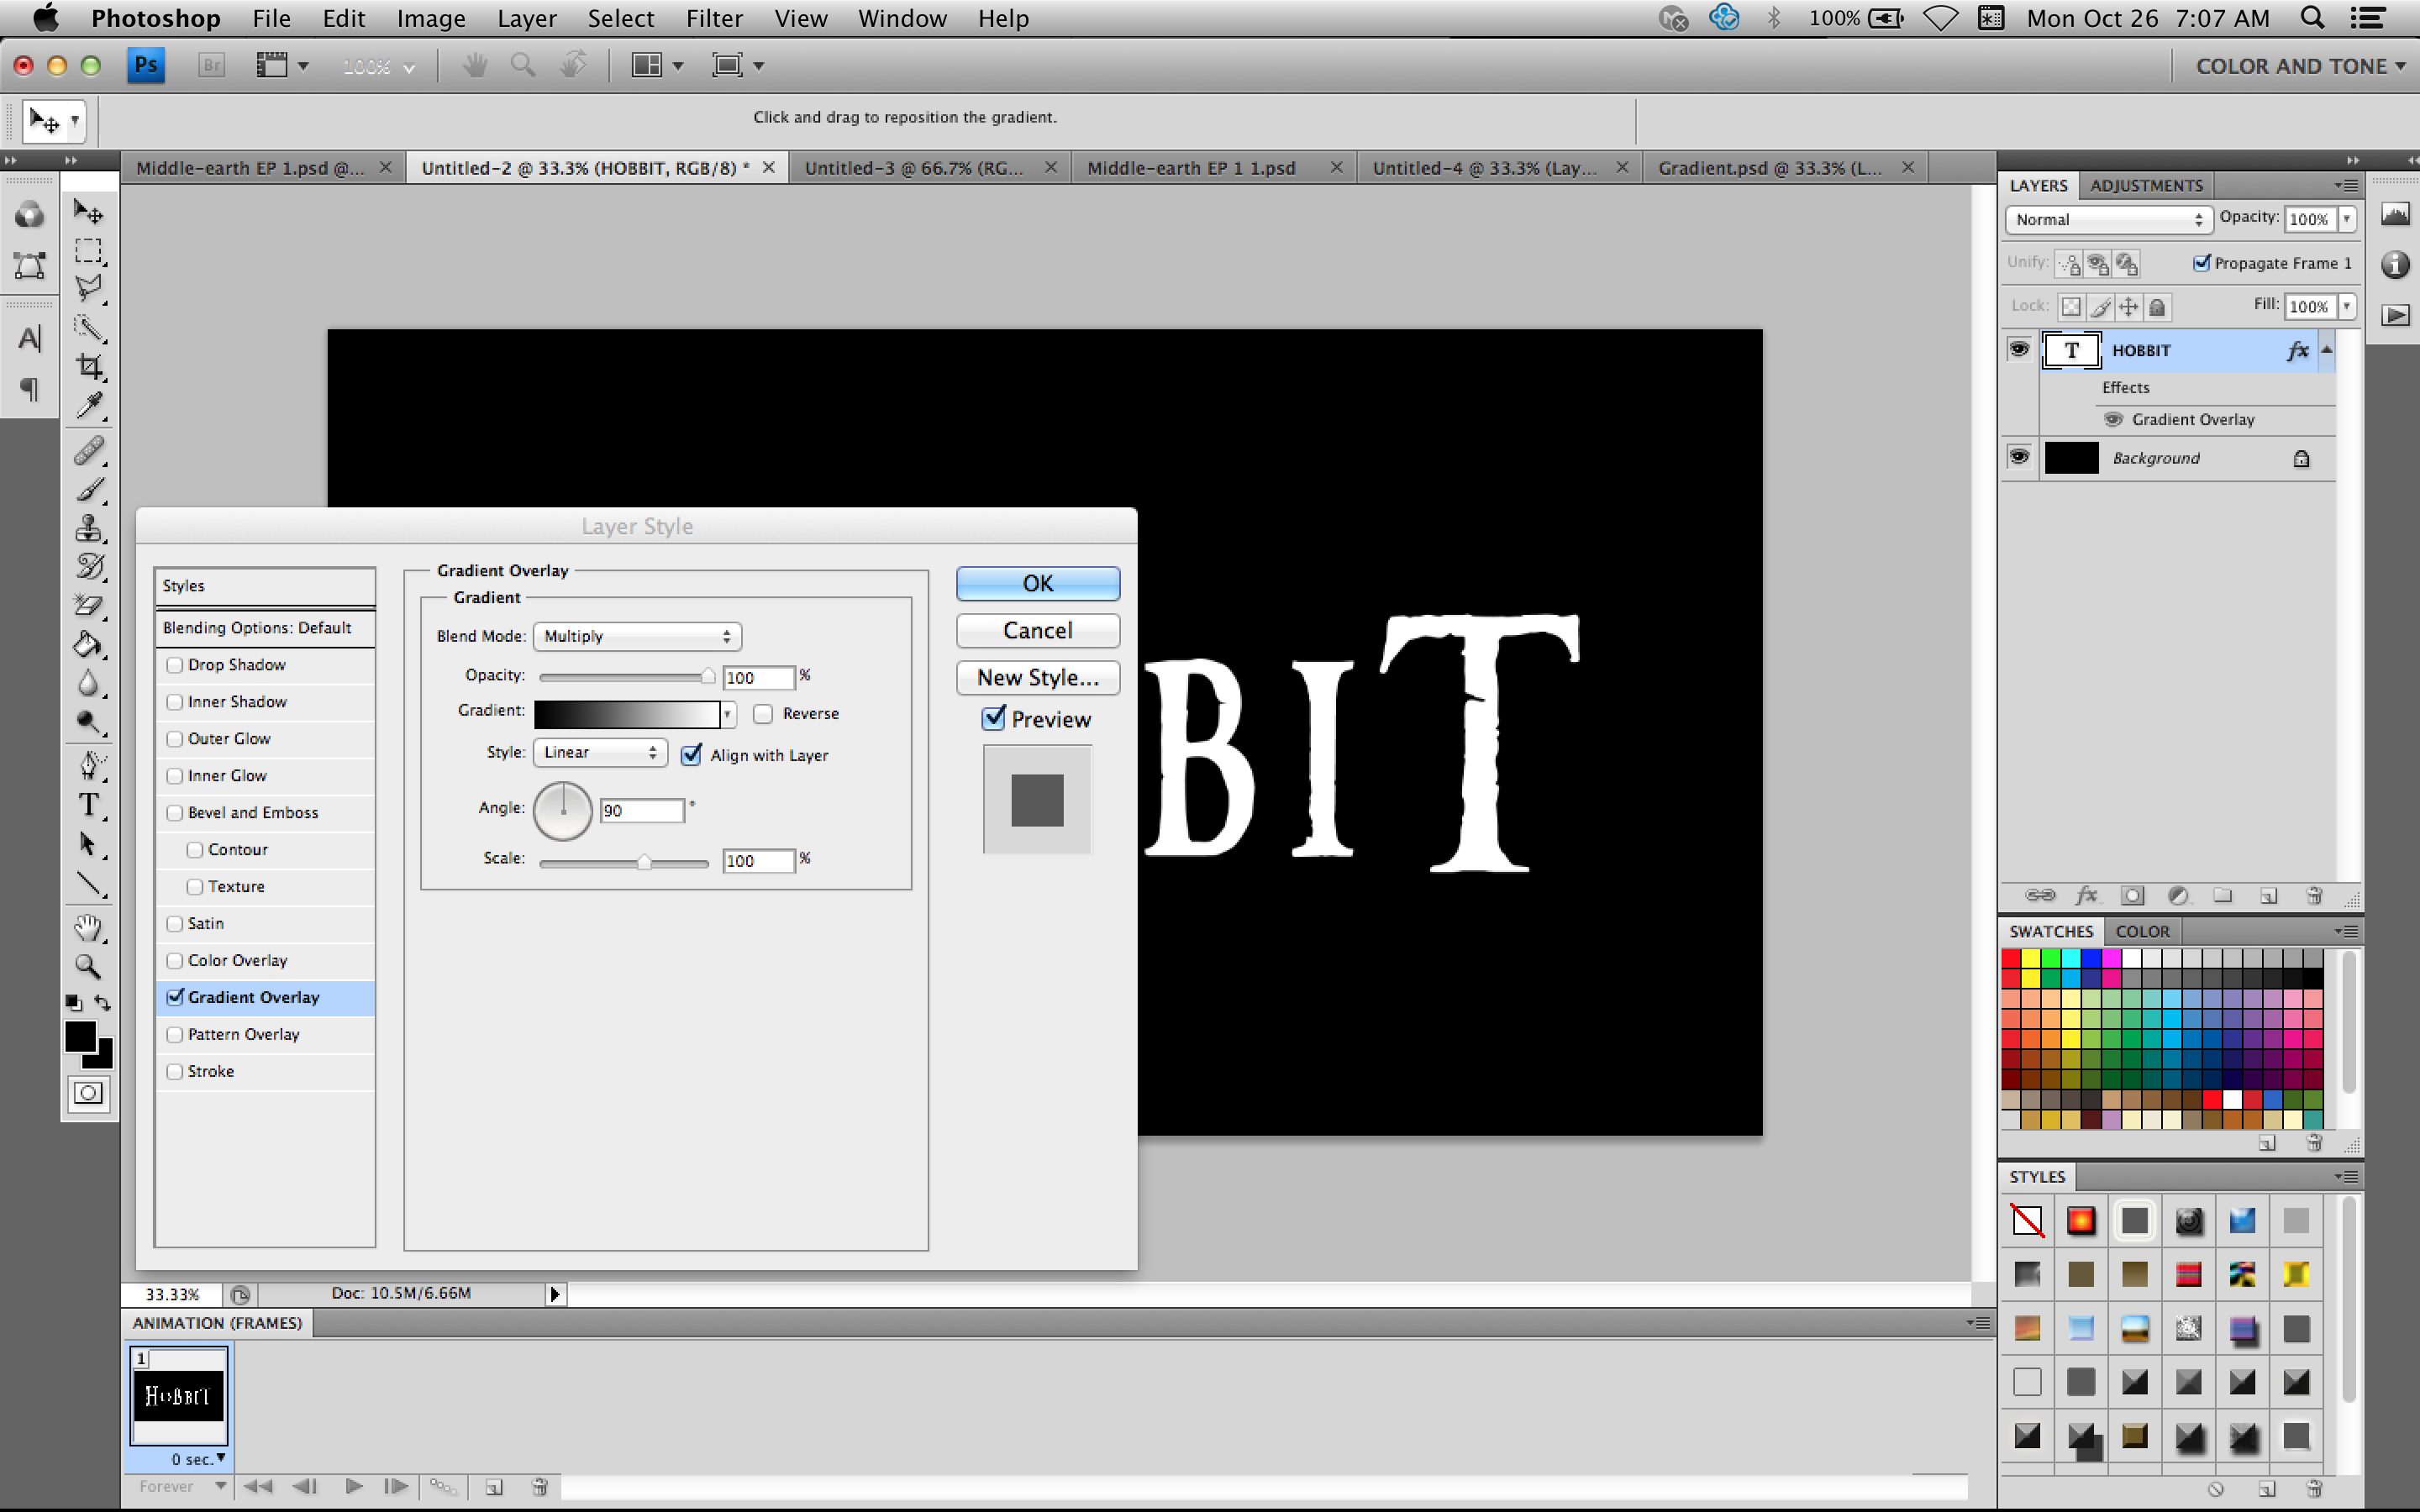Select the Horizontal Type tool
Viewport: 2420px width, 1512px height.
[89, 806]
